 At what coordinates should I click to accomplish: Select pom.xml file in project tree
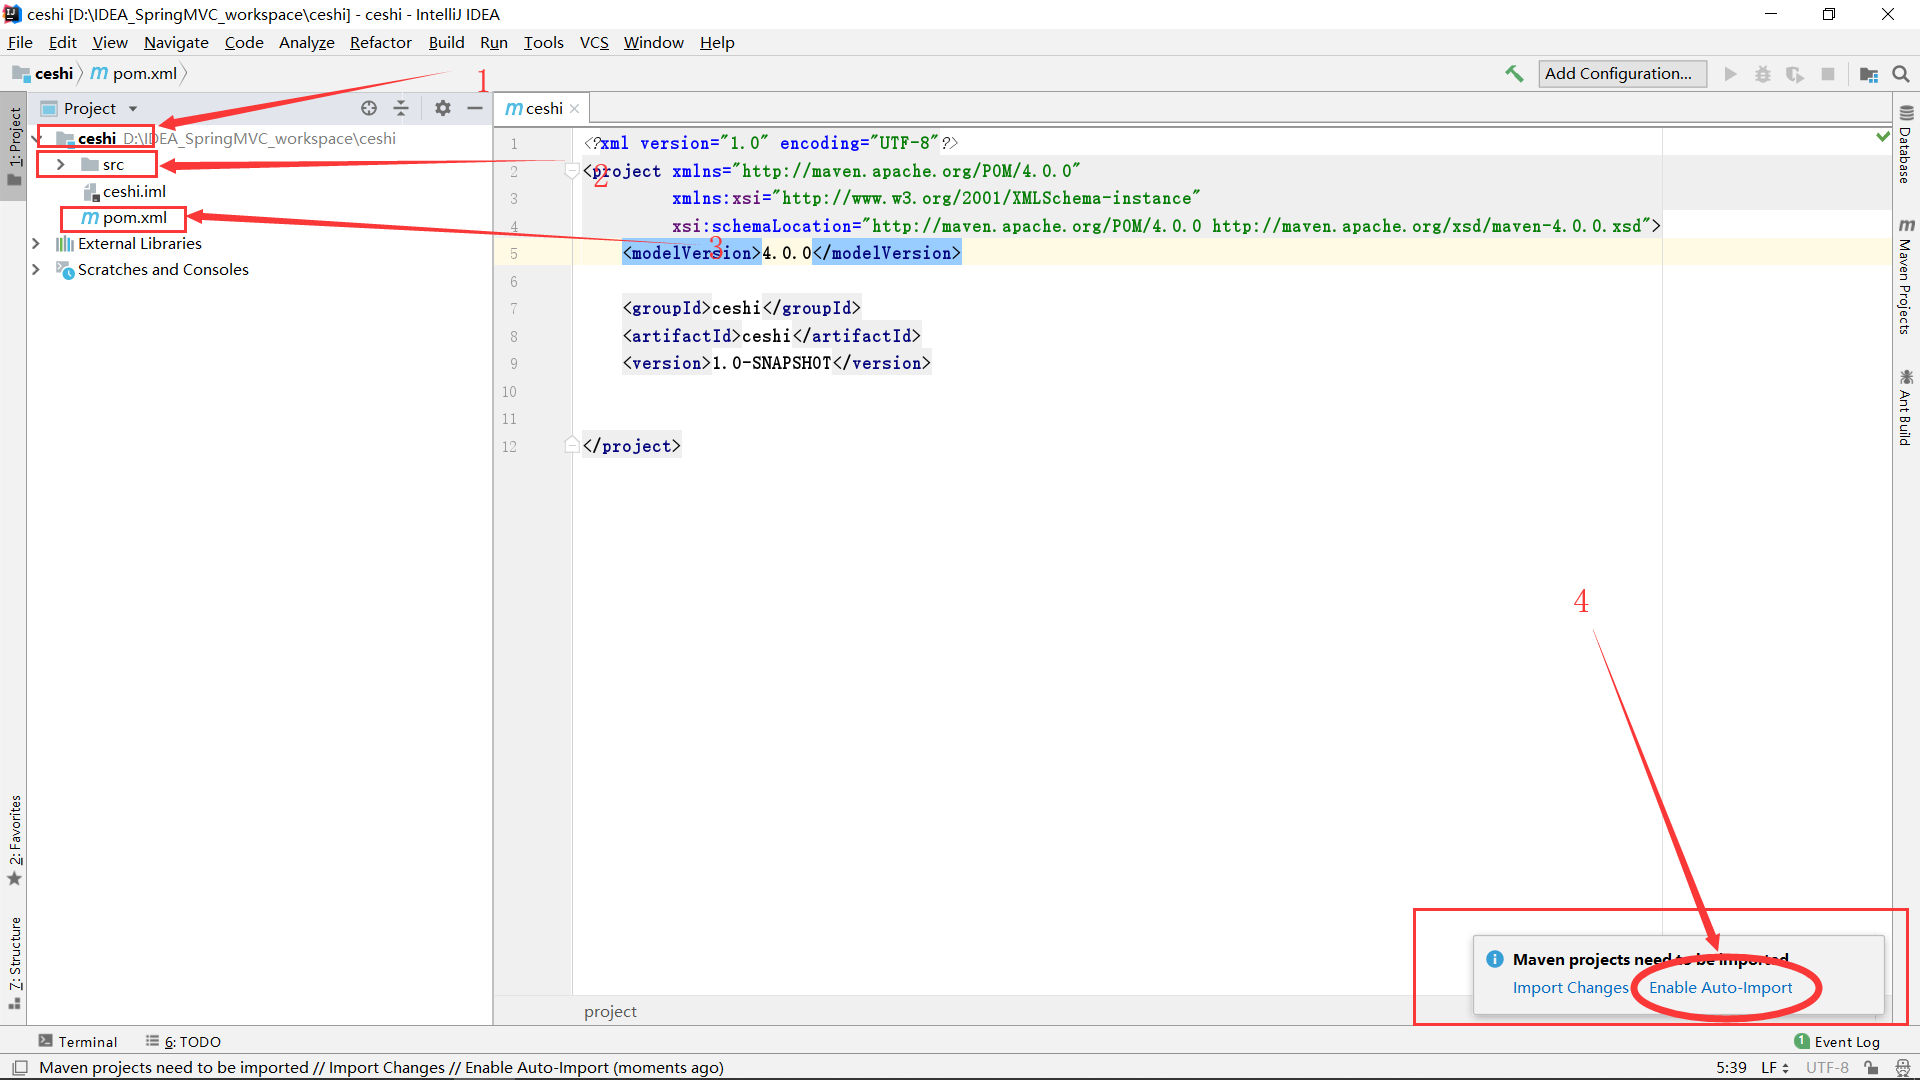point(124,218)
